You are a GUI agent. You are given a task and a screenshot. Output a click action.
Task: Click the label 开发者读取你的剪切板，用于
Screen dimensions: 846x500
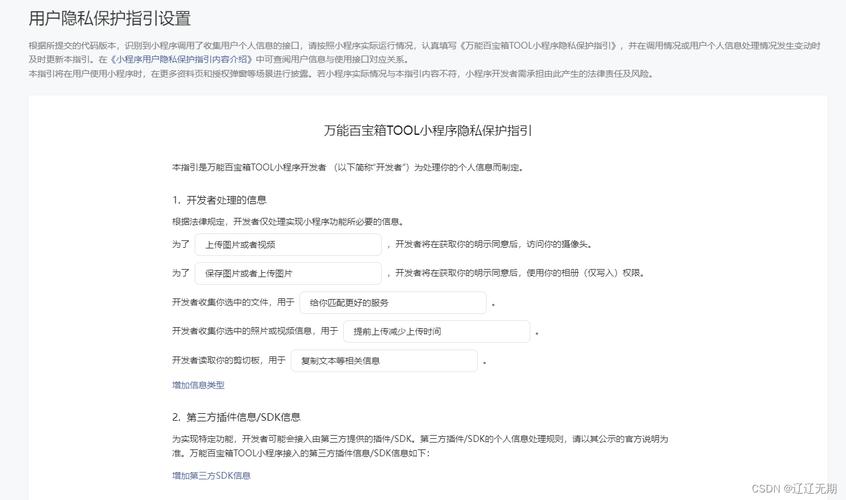(229, 360)
